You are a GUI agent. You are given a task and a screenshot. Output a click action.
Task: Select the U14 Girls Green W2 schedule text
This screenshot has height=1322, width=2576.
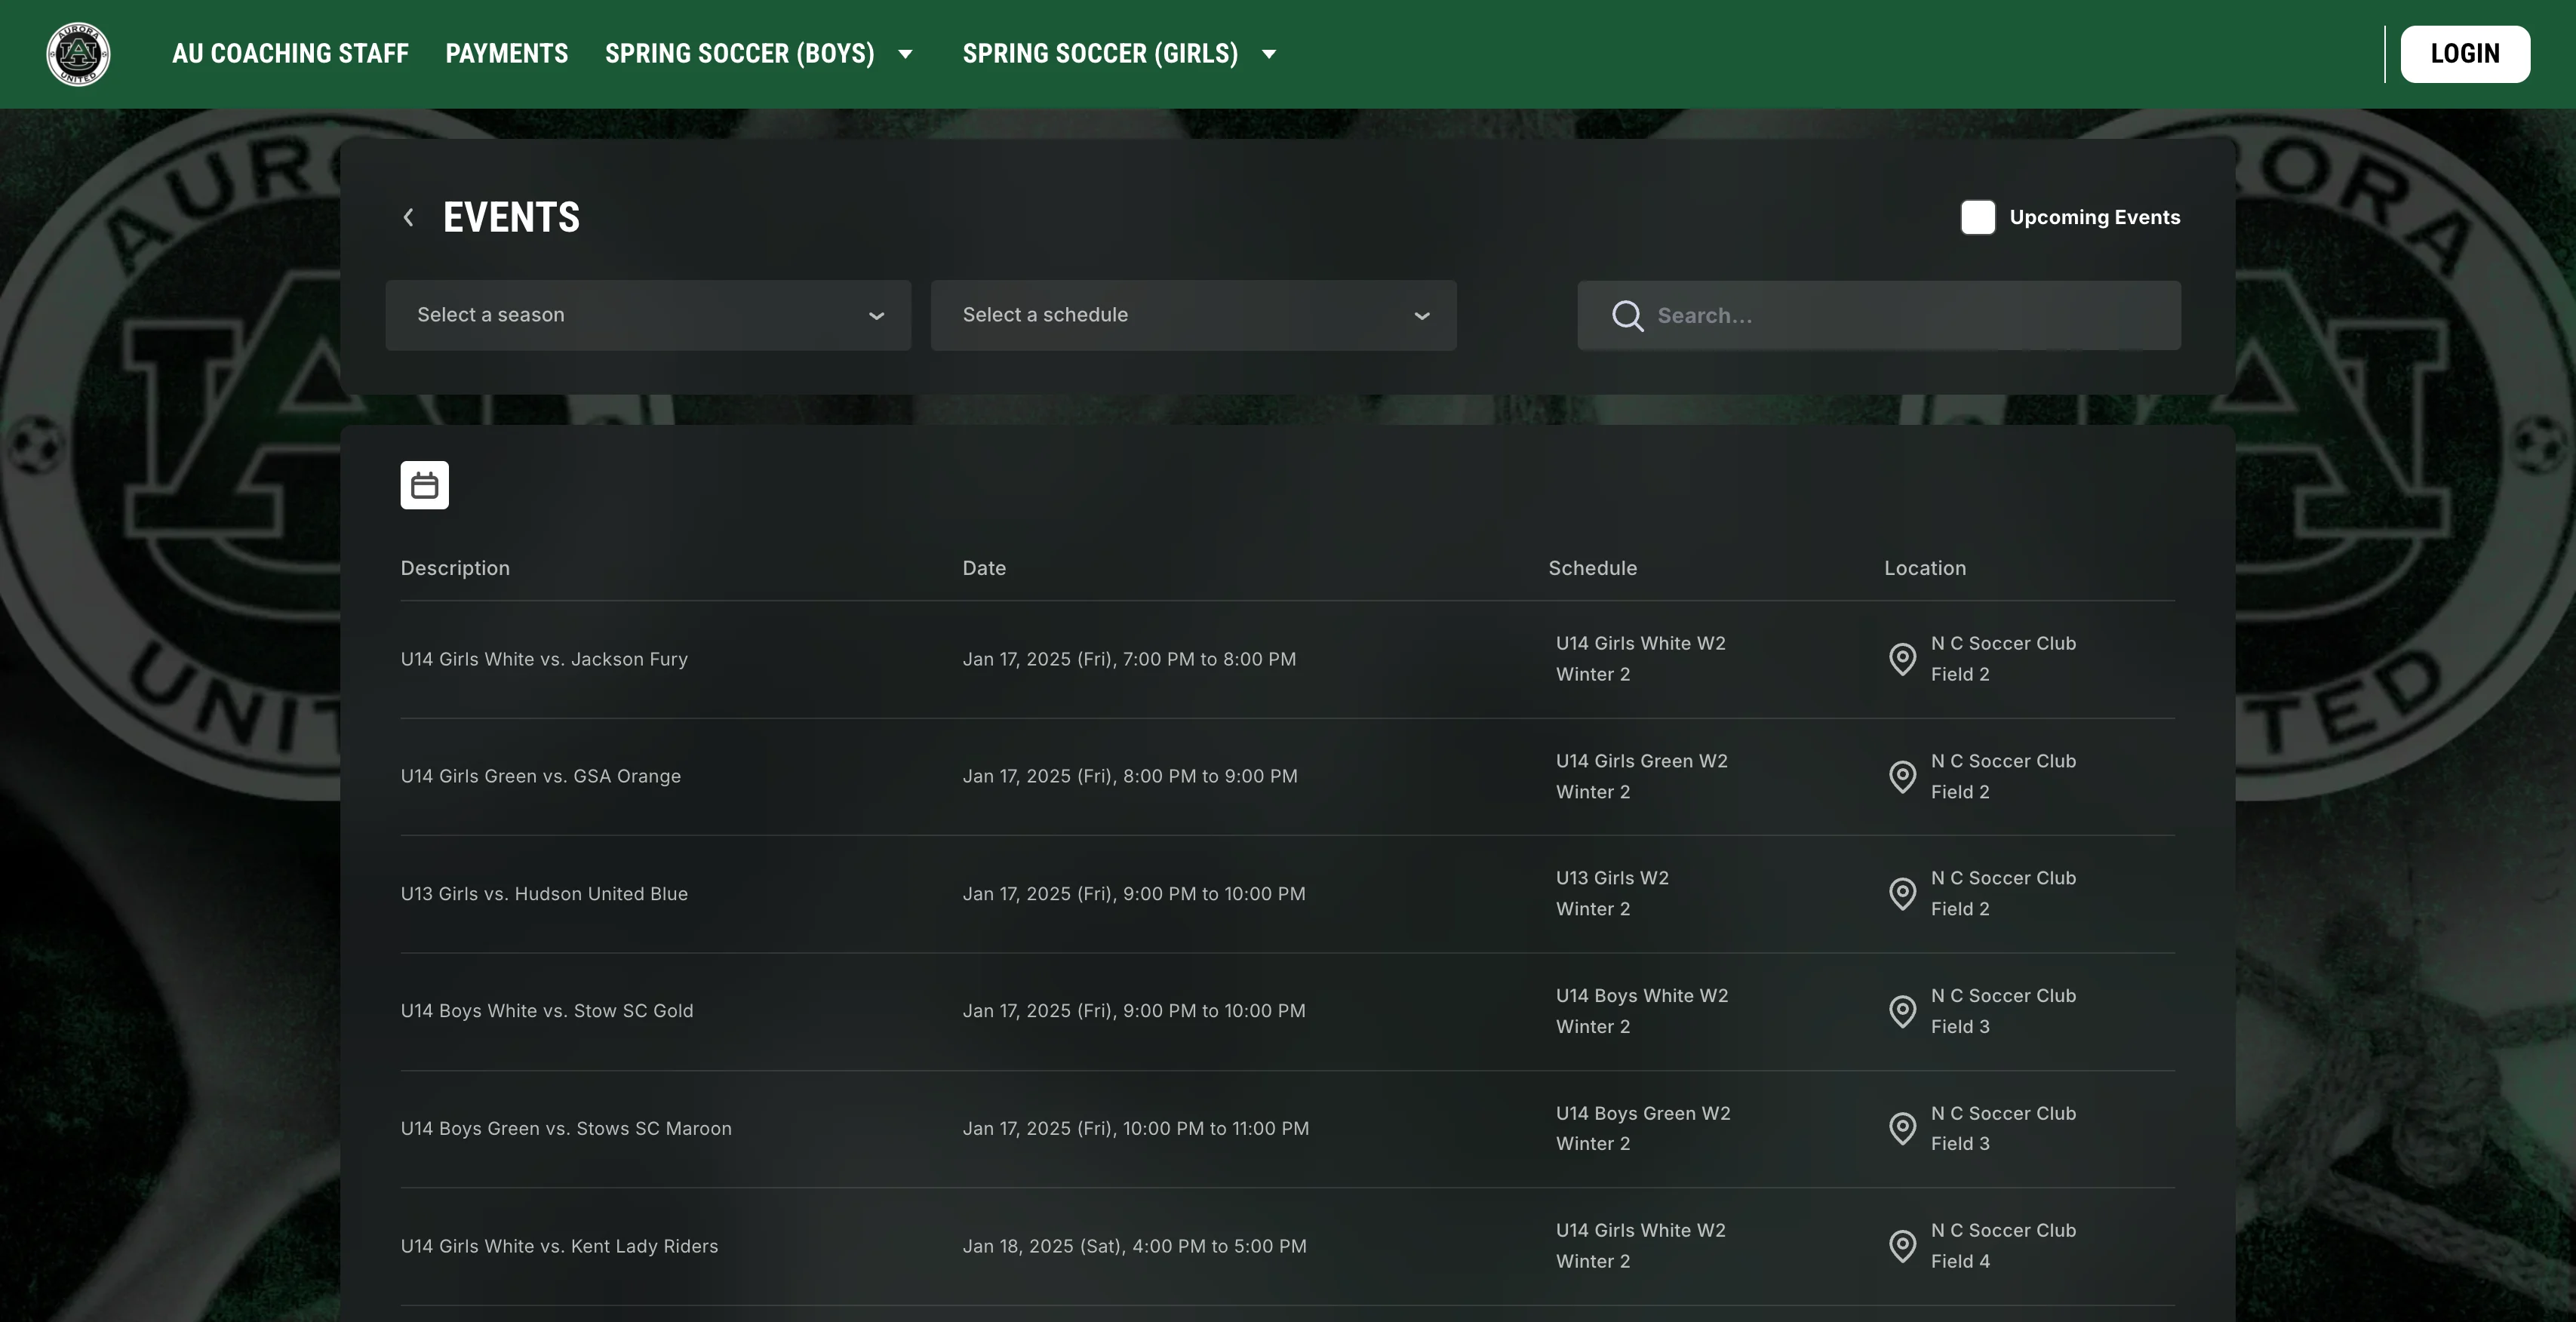[1641, 761]
